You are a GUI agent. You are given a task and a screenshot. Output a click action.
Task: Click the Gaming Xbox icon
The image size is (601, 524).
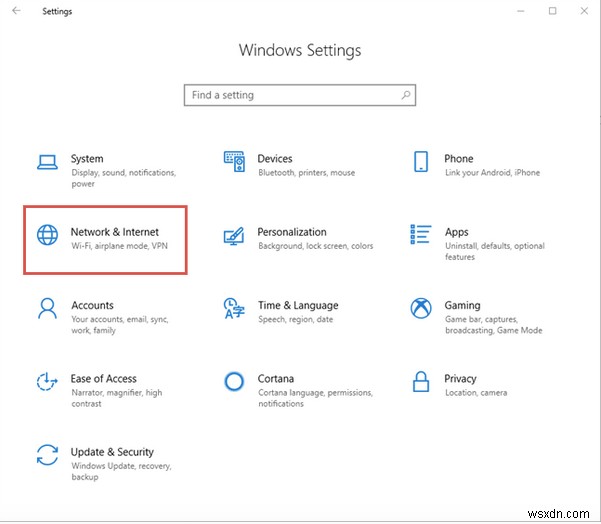point(421,308)
